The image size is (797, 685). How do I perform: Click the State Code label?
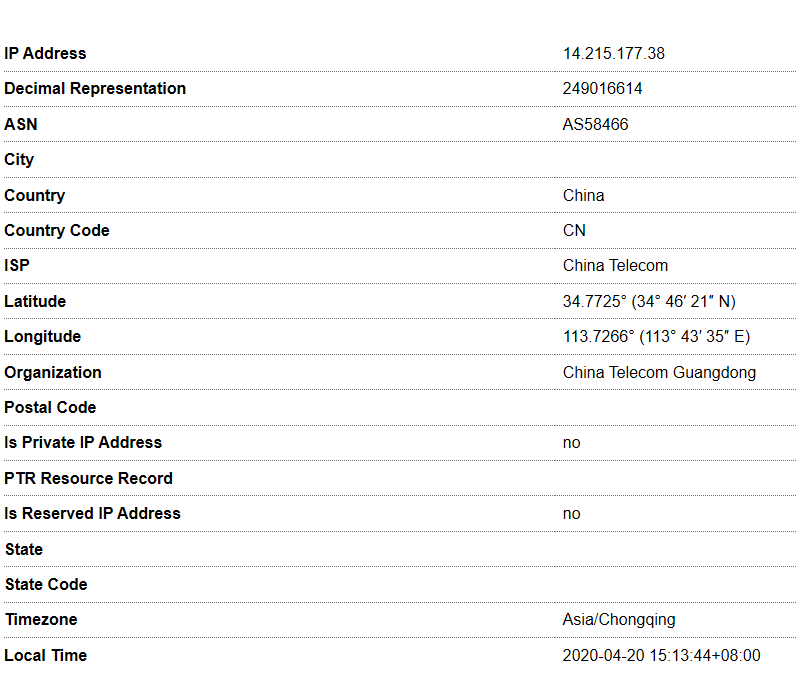tap(46, 584)
